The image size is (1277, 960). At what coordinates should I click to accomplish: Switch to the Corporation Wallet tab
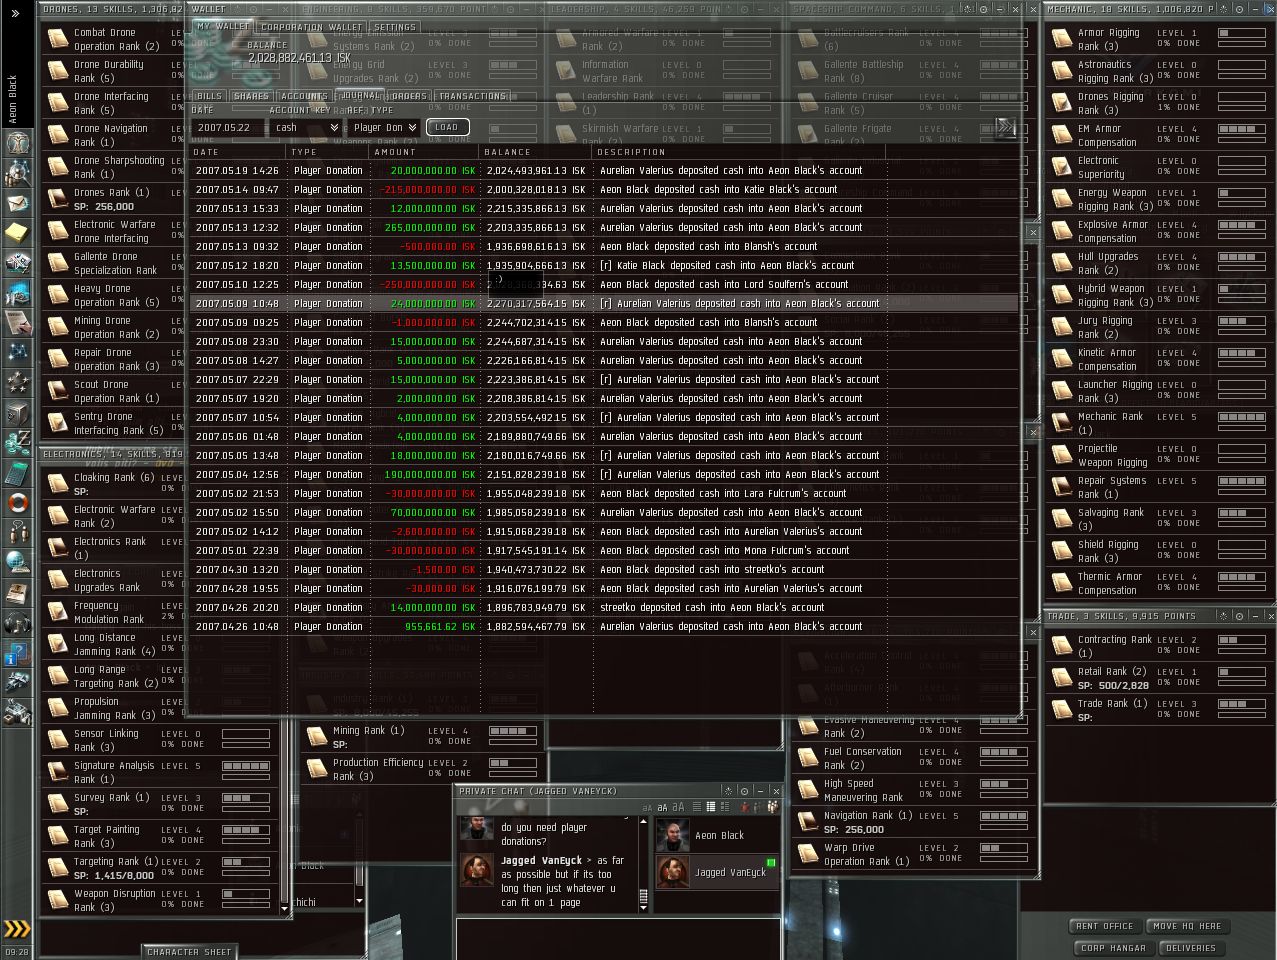click(311, 27)
